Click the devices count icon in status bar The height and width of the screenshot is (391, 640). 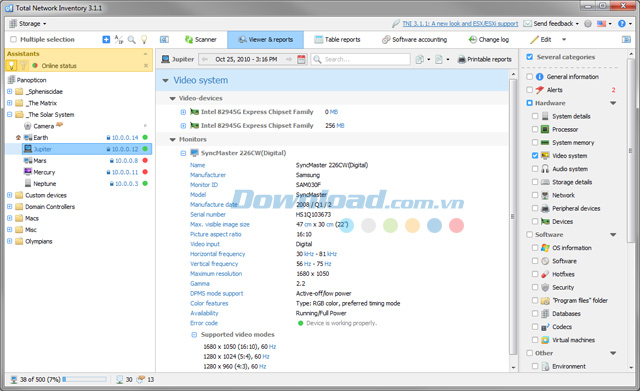click(x=140, y=380)
